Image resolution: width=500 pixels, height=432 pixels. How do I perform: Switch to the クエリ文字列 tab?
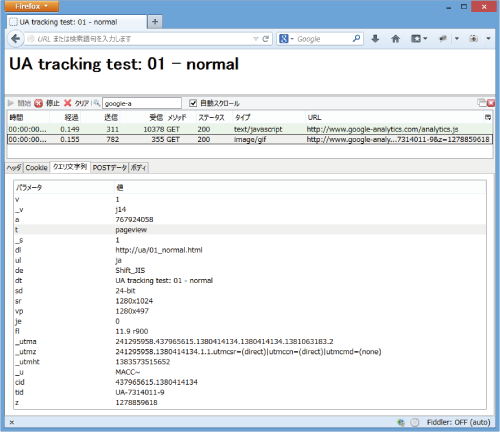tap(70, 167)
